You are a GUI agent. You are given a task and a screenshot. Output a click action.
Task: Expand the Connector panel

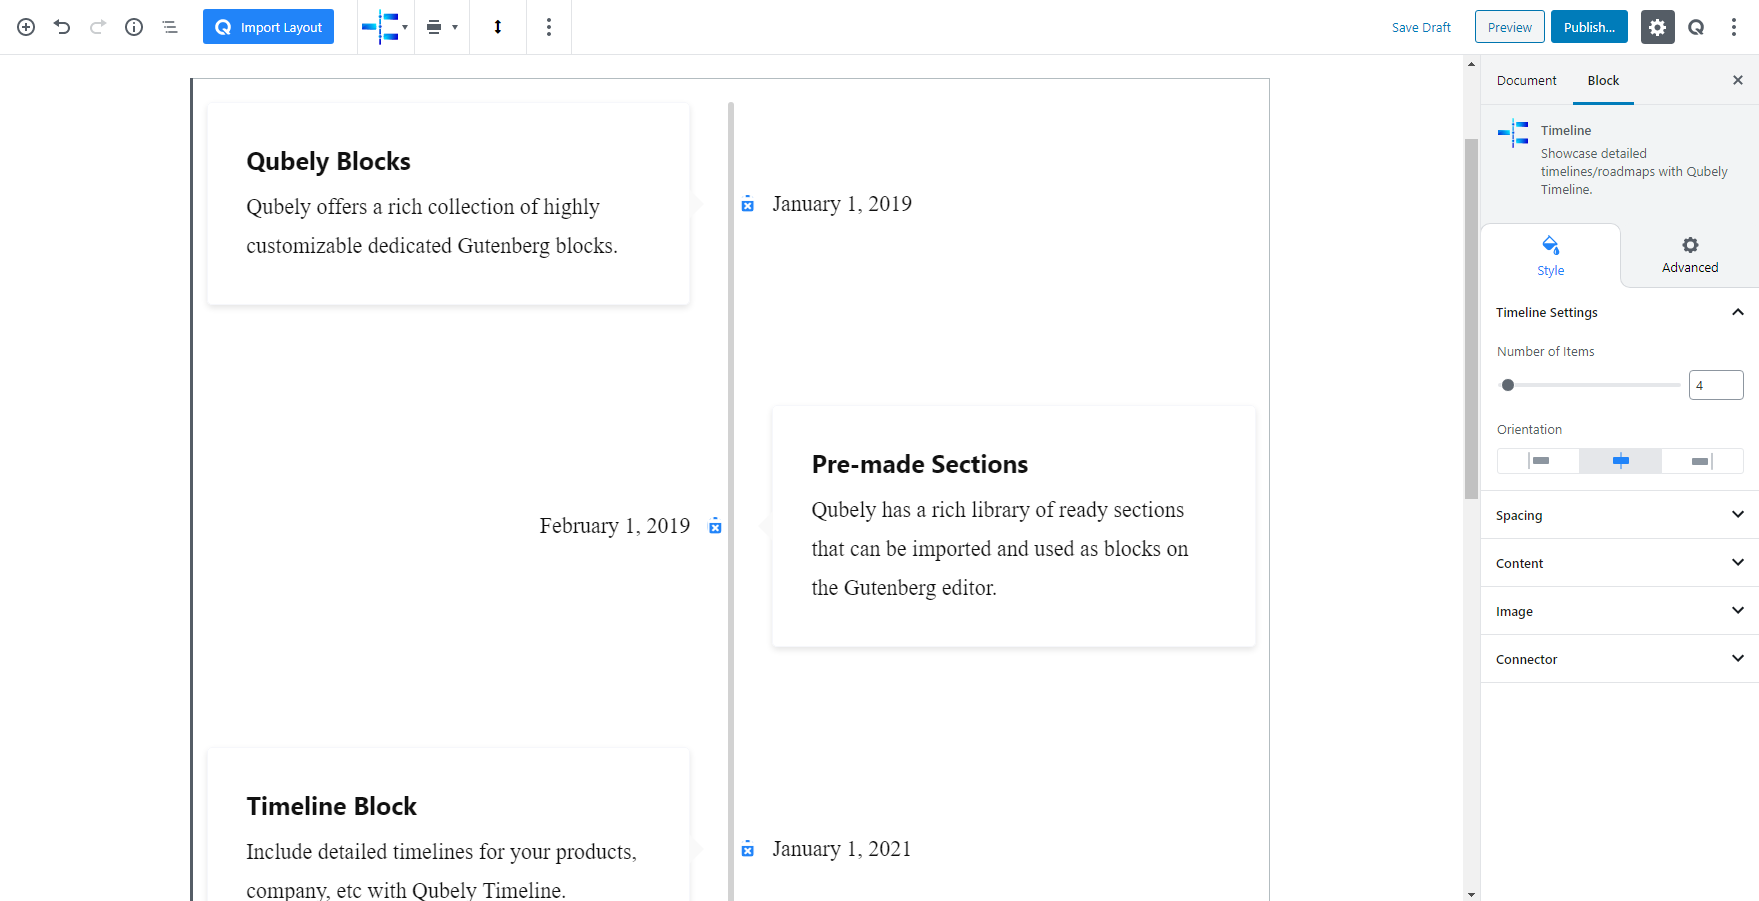[1619, 659]
